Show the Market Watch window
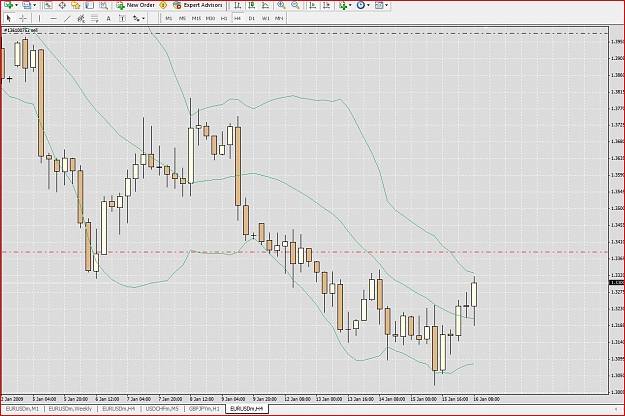This screenshot has height=416, width=625. click(x=48, y=5)
